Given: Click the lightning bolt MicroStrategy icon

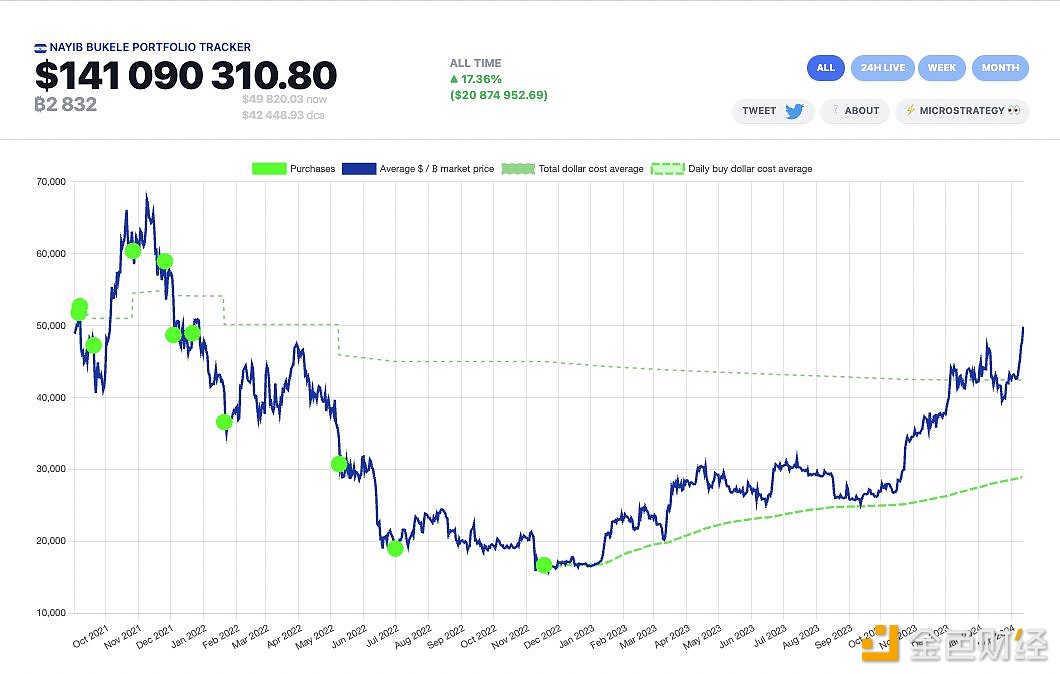Looking at the screenshot, I should (x=910, y=111).
